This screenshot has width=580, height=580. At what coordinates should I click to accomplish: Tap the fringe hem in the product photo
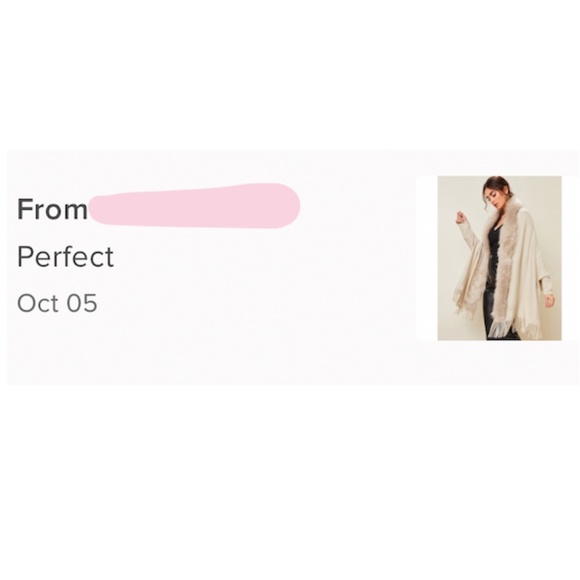[x=501, y=327]
